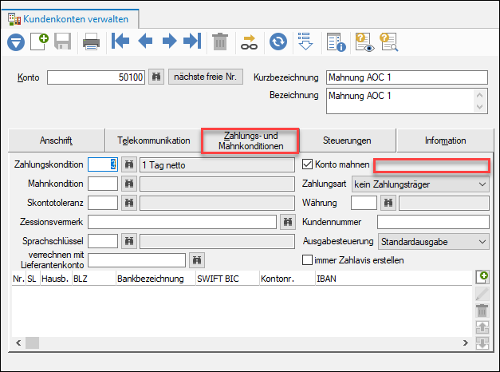Switch to the Steuerungen tab
The width and height of the screenshot is (500, 372).
point(347,141)
